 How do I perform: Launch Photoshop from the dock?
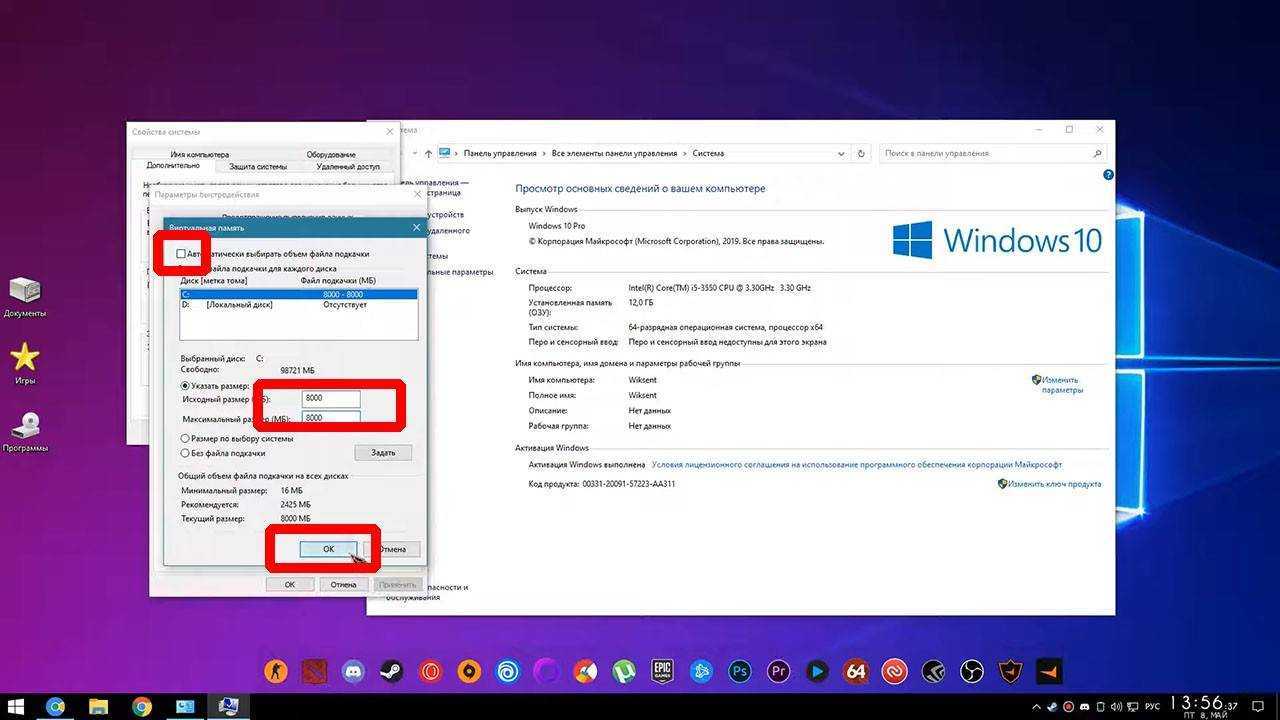[x=740, y=671]
